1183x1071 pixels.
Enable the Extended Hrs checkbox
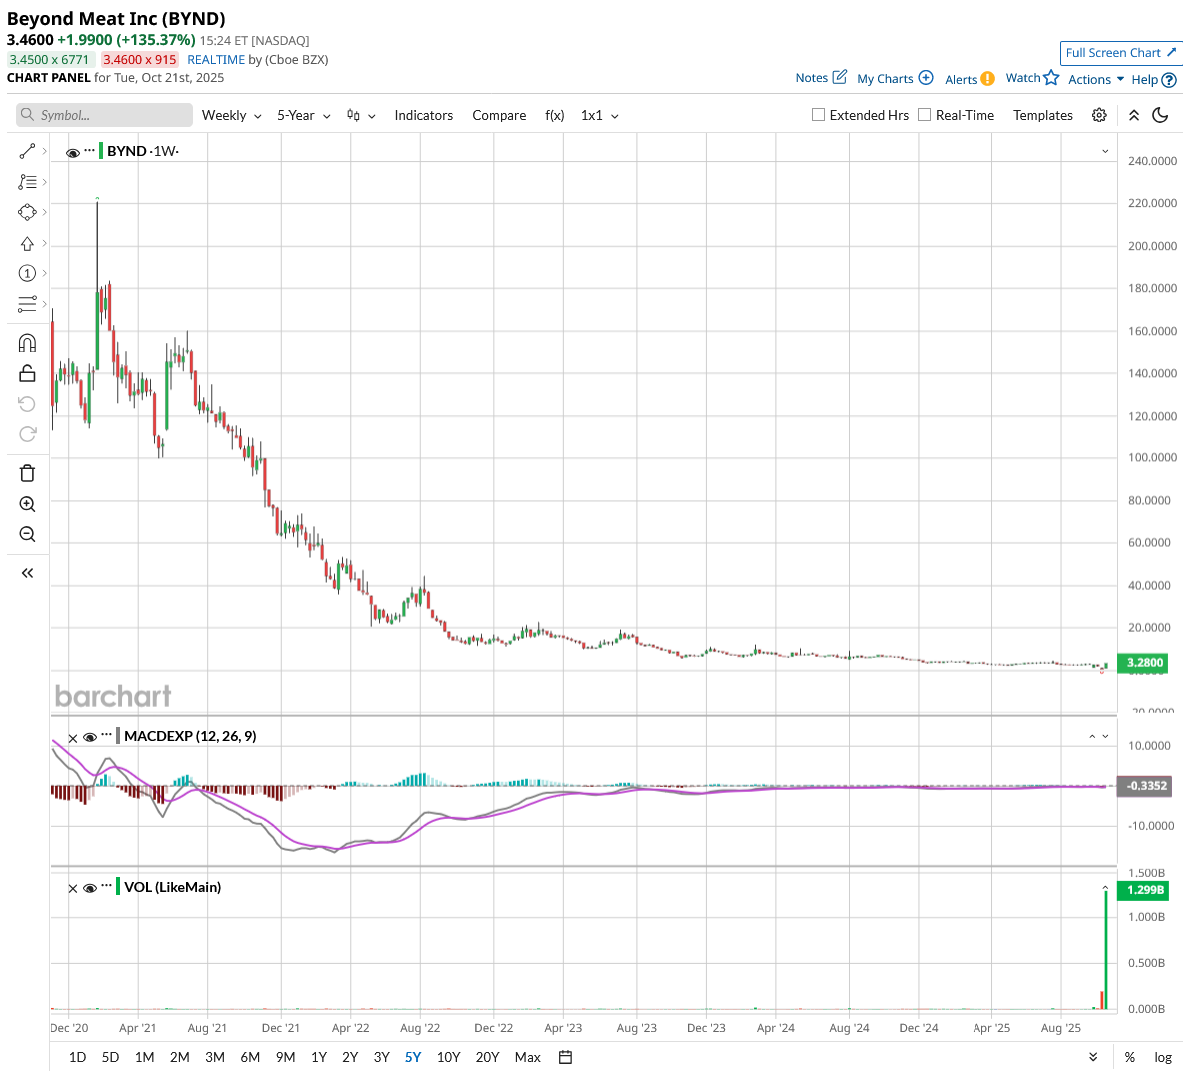(818, 115)
